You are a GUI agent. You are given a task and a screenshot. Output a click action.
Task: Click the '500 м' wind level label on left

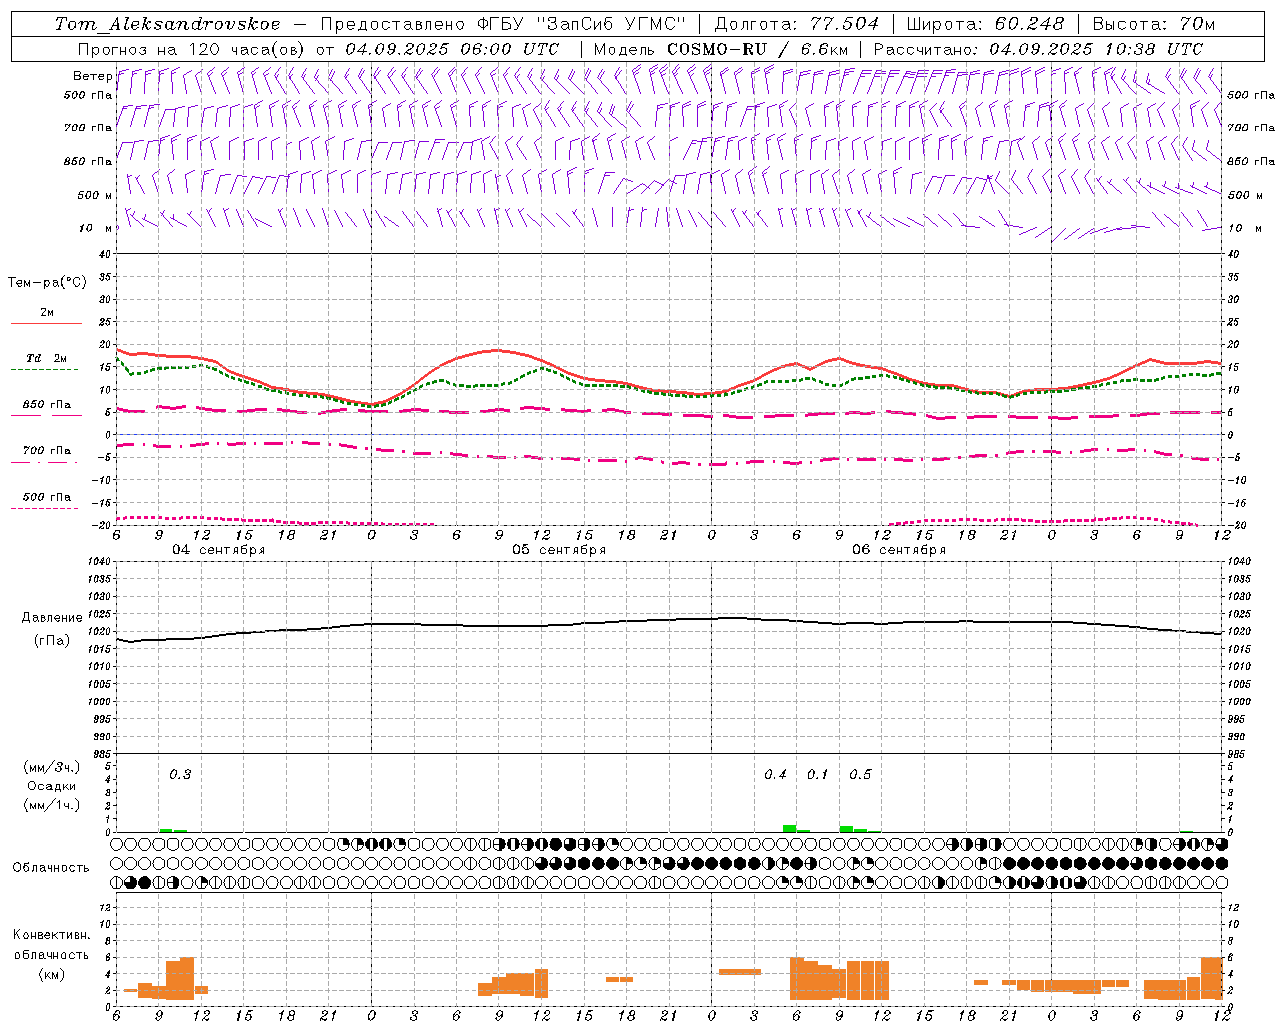(x=96, y=195)
